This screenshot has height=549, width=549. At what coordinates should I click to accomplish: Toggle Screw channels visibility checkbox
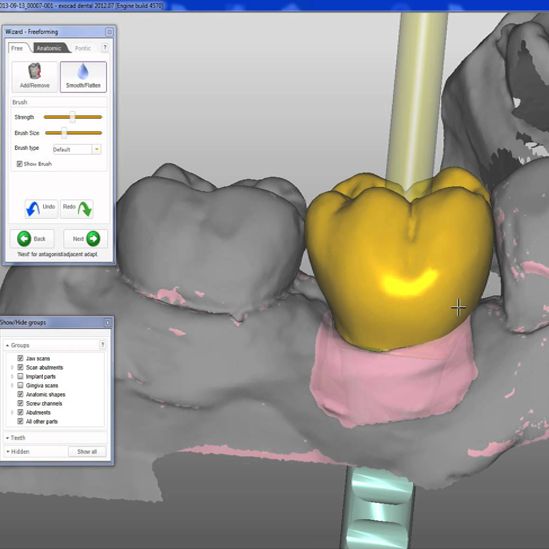20,403
